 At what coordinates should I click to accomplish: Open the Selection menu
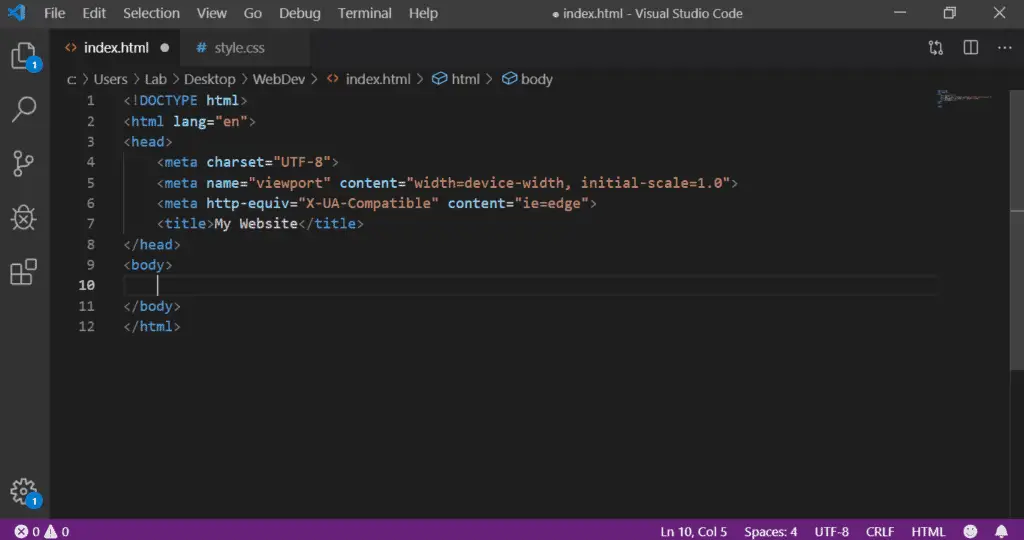(x=151, y=13)
